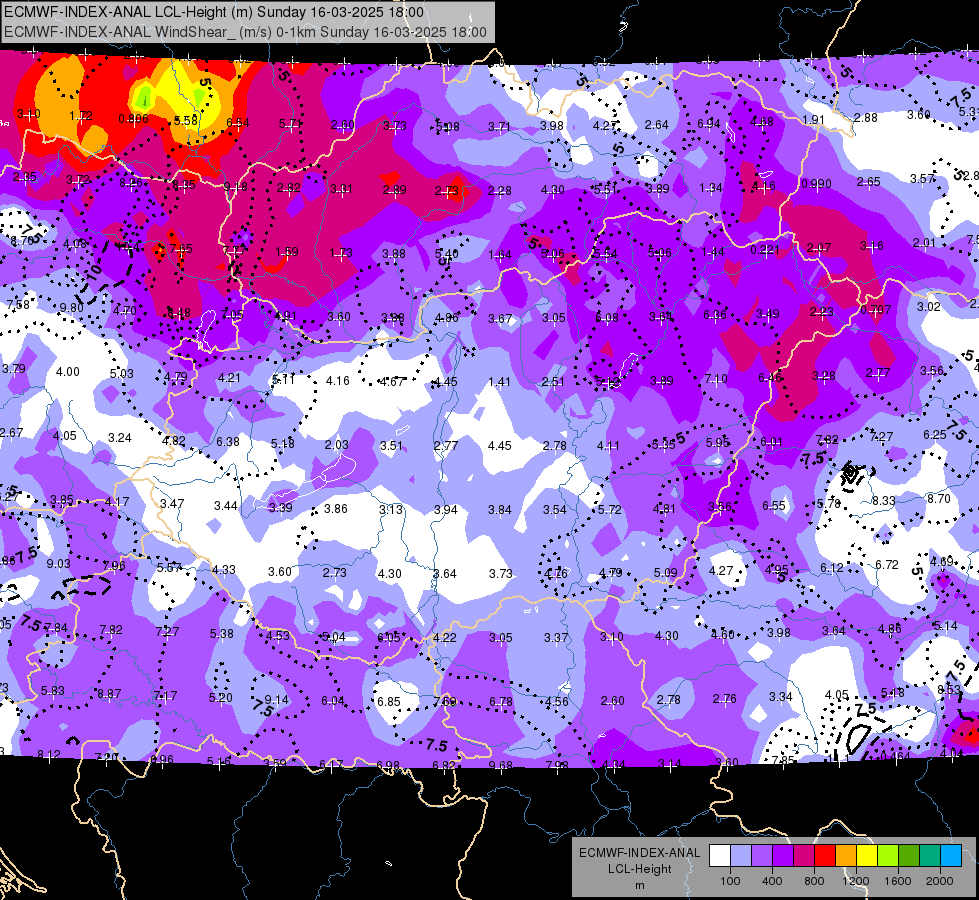Select the orange legend color swatch

click(x=846, y=856)
